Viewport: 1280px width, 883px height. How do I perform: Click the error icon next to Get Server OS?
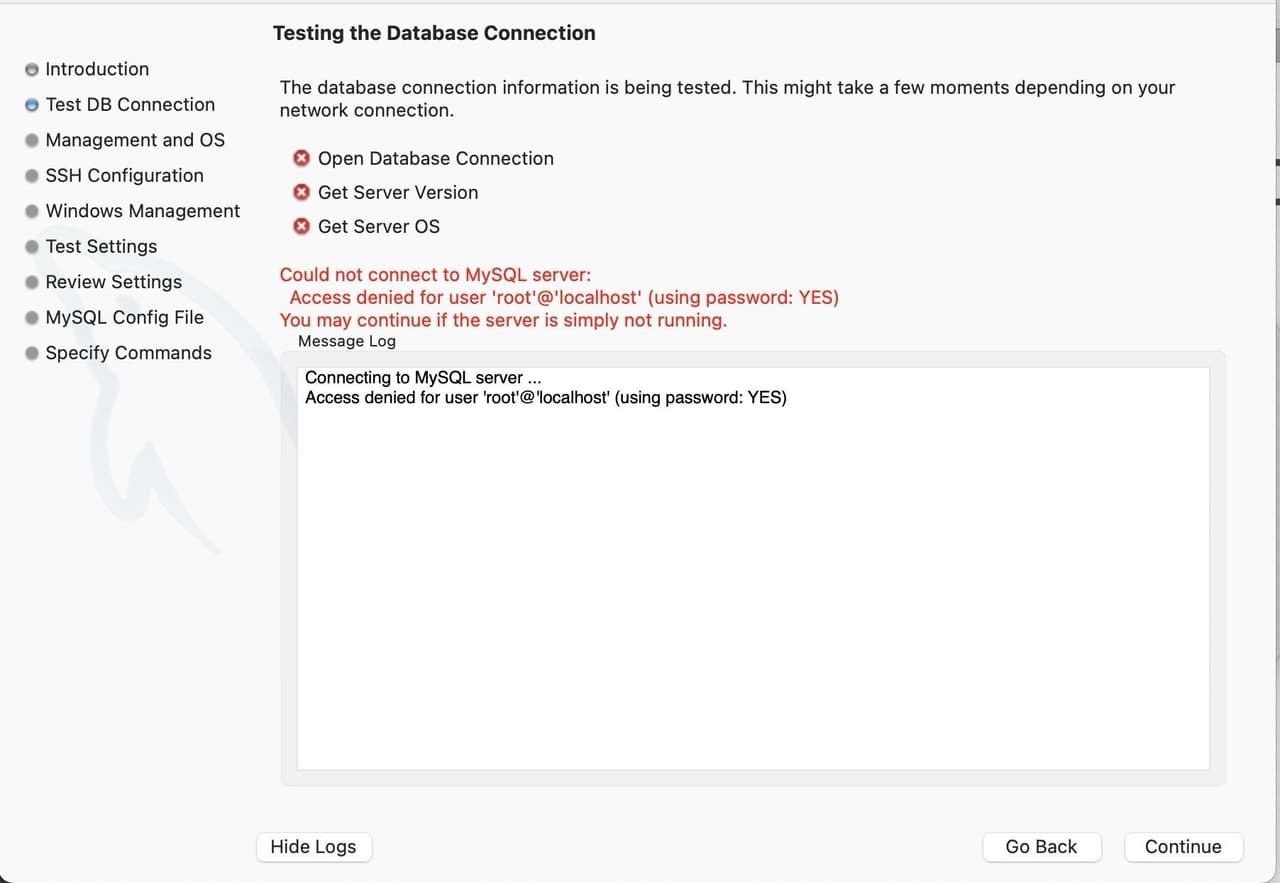tap(301, 226)
